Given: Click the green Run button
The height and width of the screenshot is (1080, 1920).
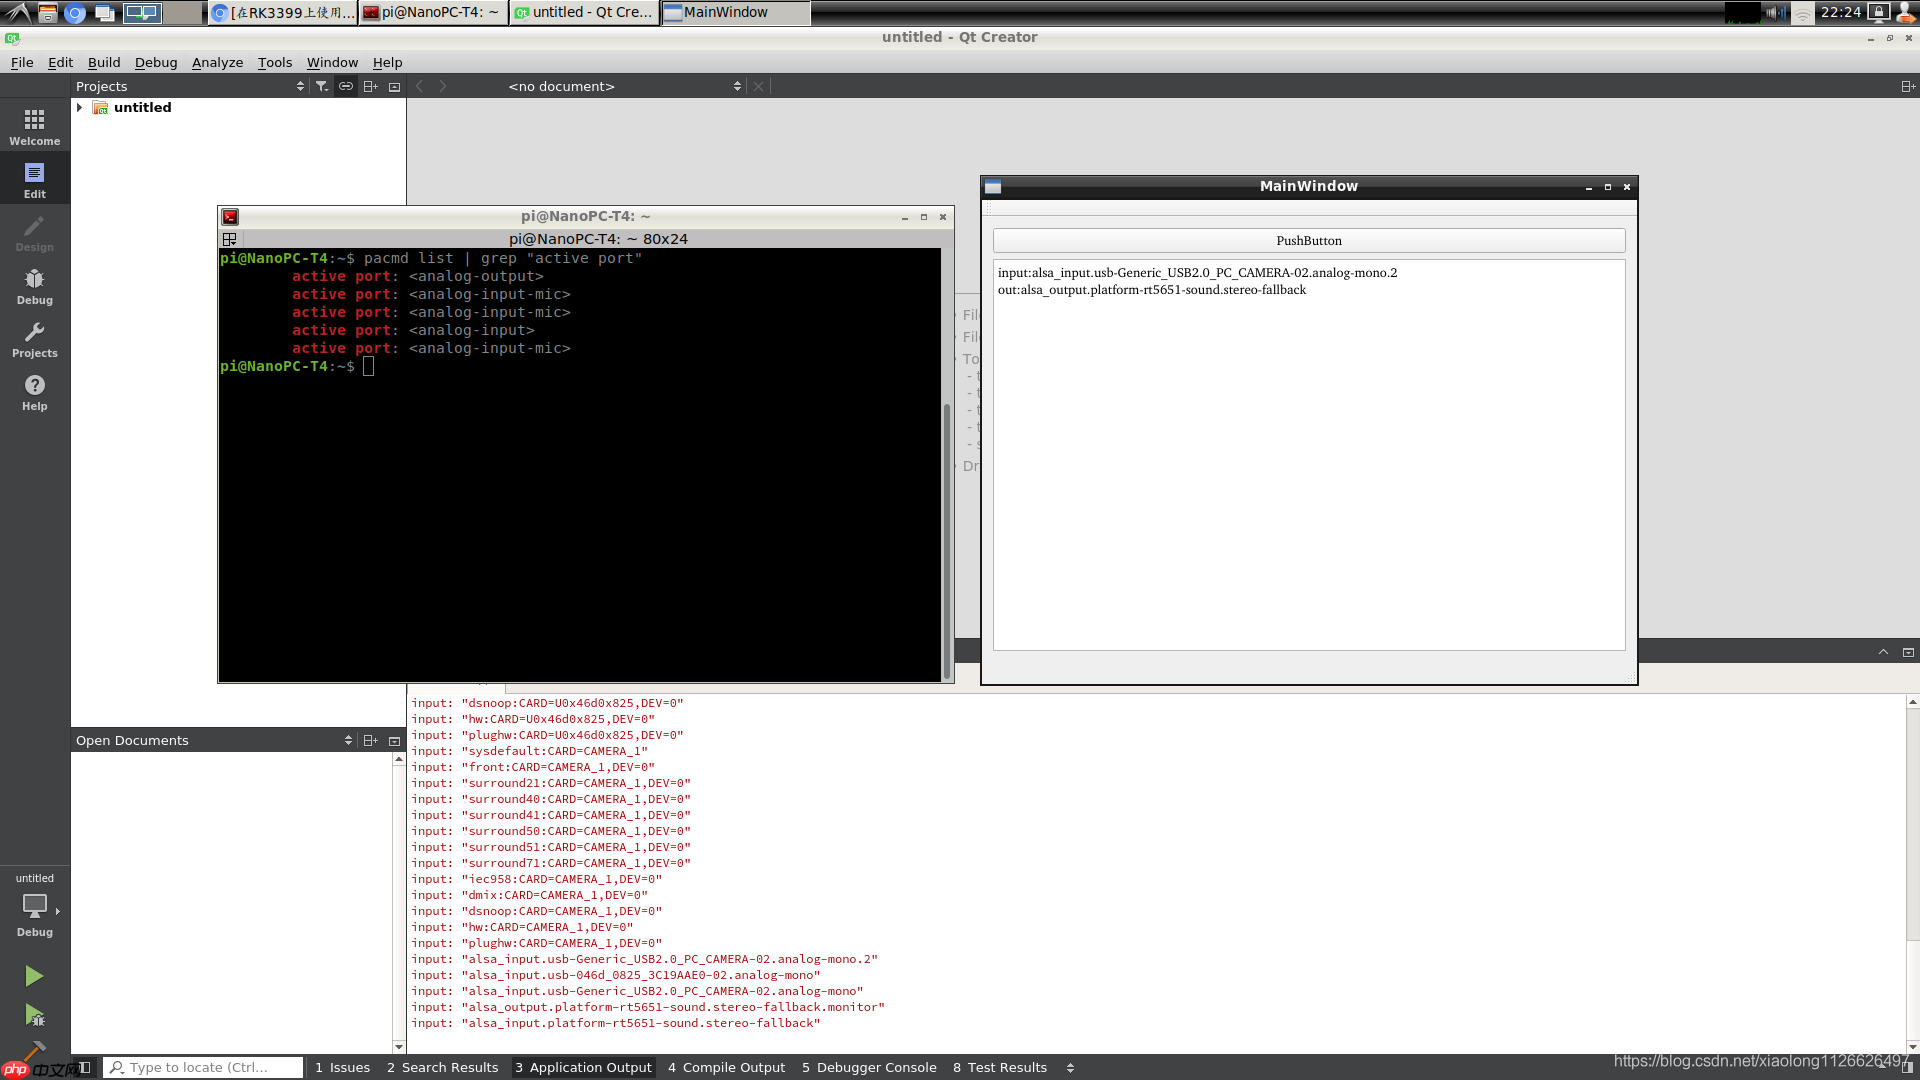Looking at the screenshot, I should tap(34, 975).
